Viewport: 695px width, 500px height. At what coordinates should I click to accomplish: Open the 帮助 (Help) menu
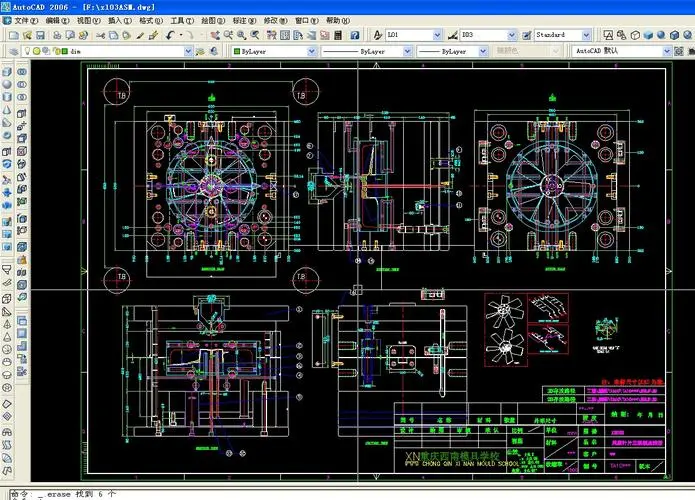[331, 20]
